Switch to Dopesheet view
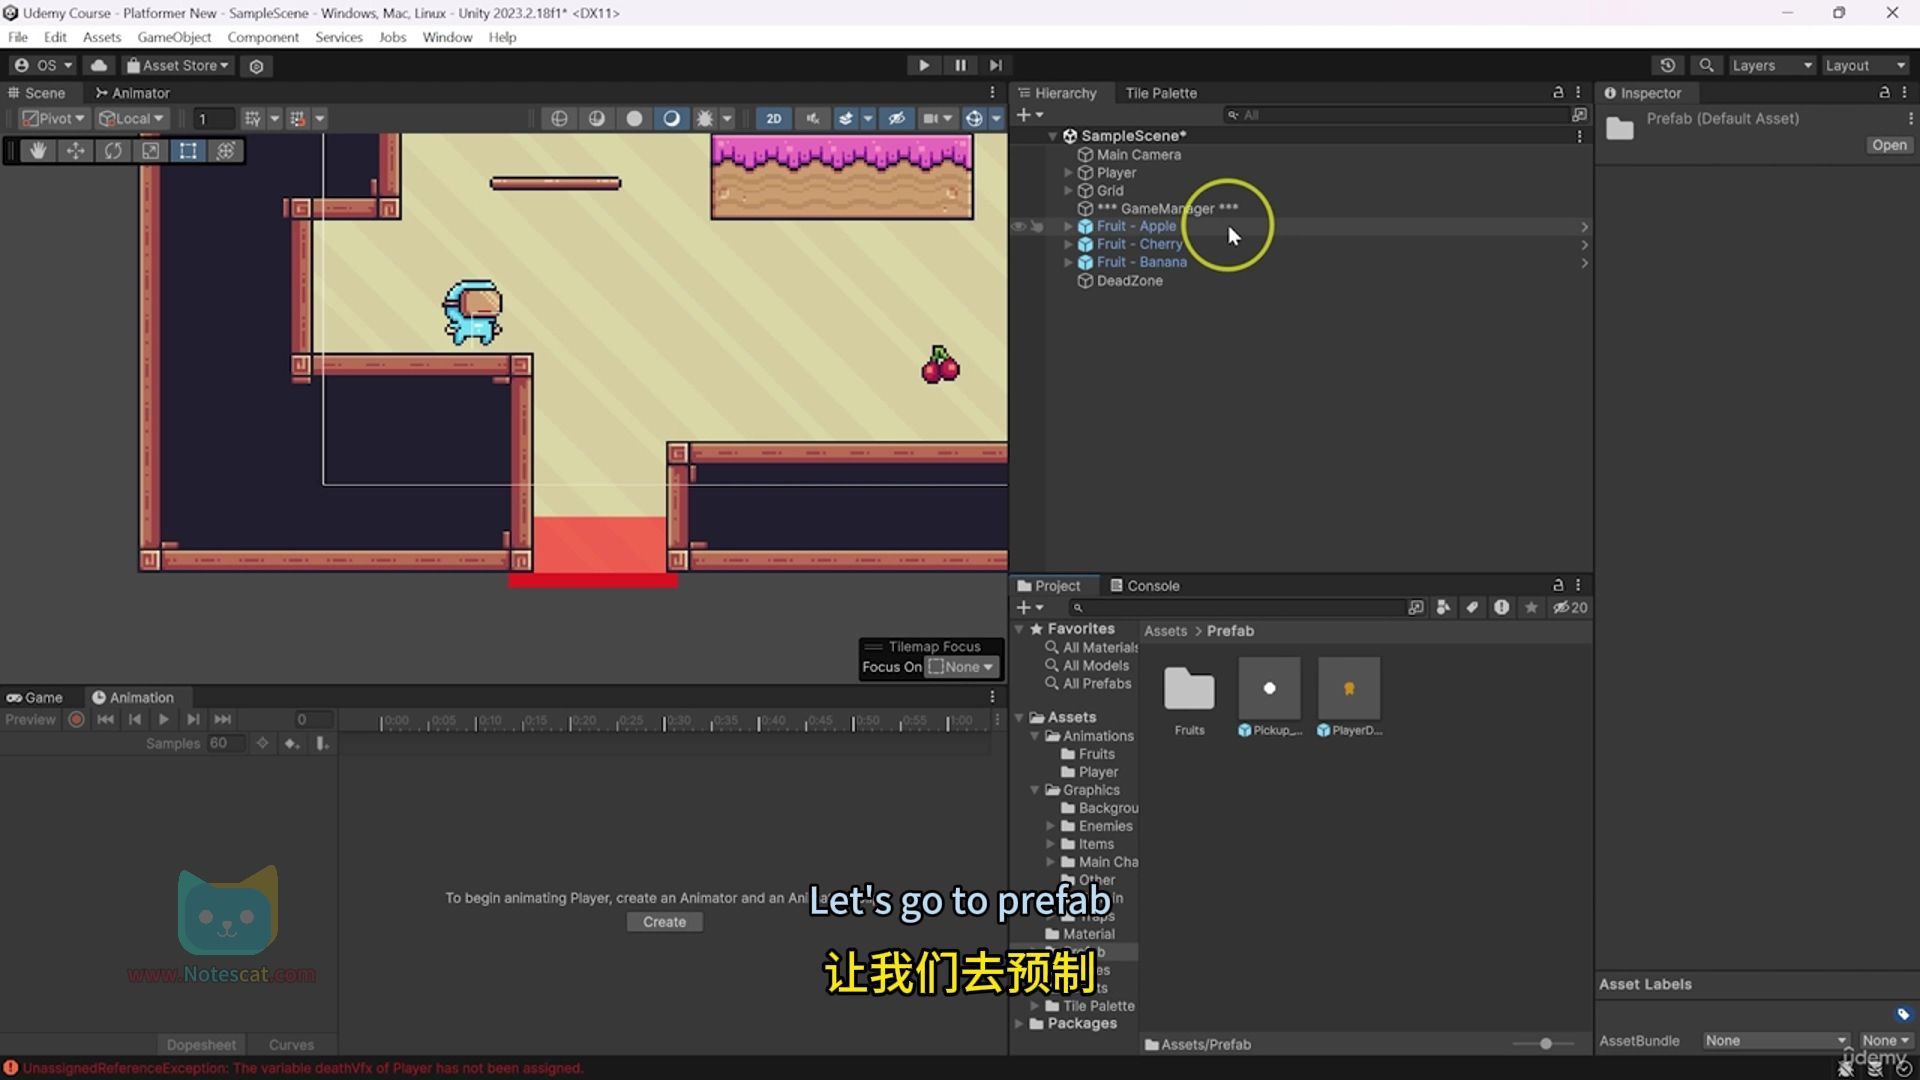Image resolution: width=1920 pixels, height=1080 pixels. 201,1045
